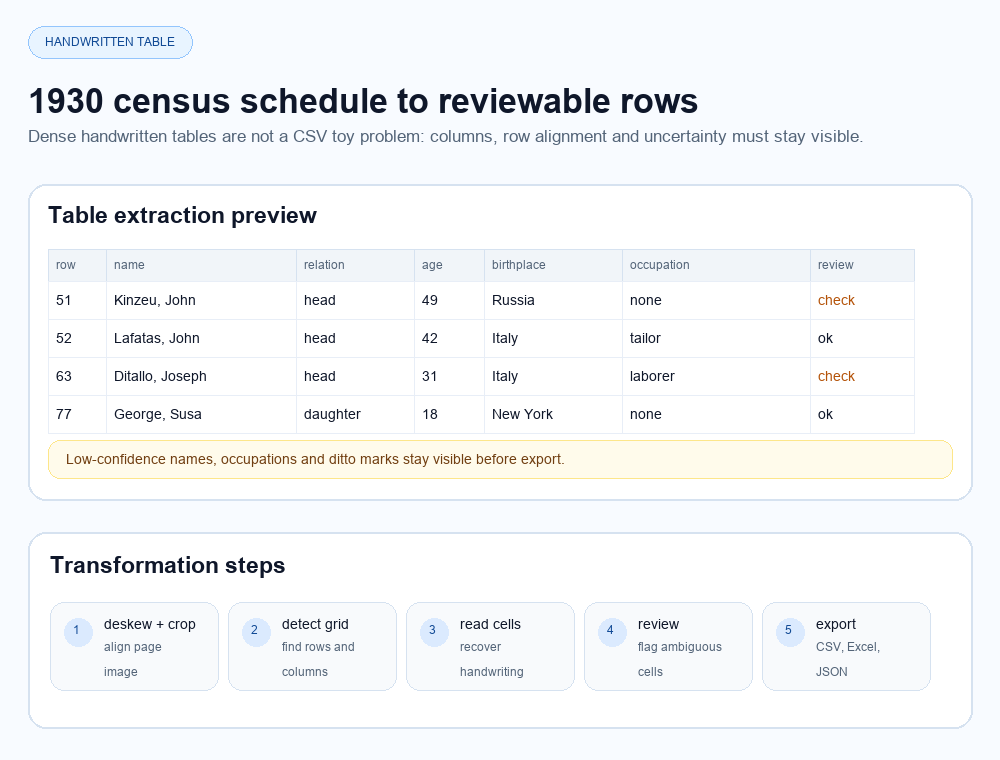The height and width of the screenshot is (760, 1000).
Task: Toggle the check flag on Kinzeu, John row
Action: [836, 300]
